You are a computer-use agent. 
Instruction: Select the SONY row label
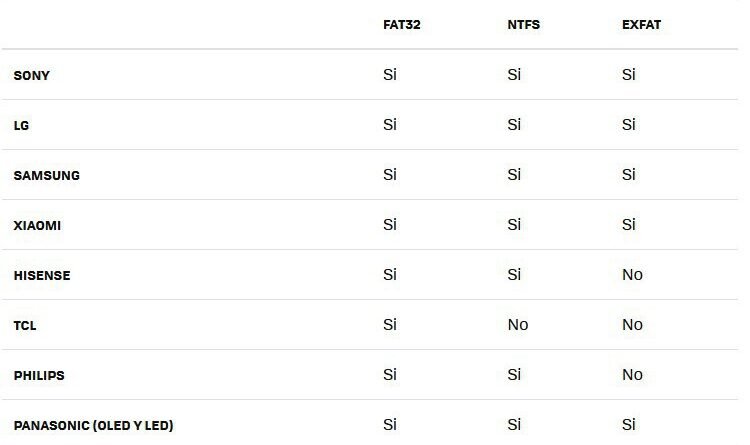31,75
